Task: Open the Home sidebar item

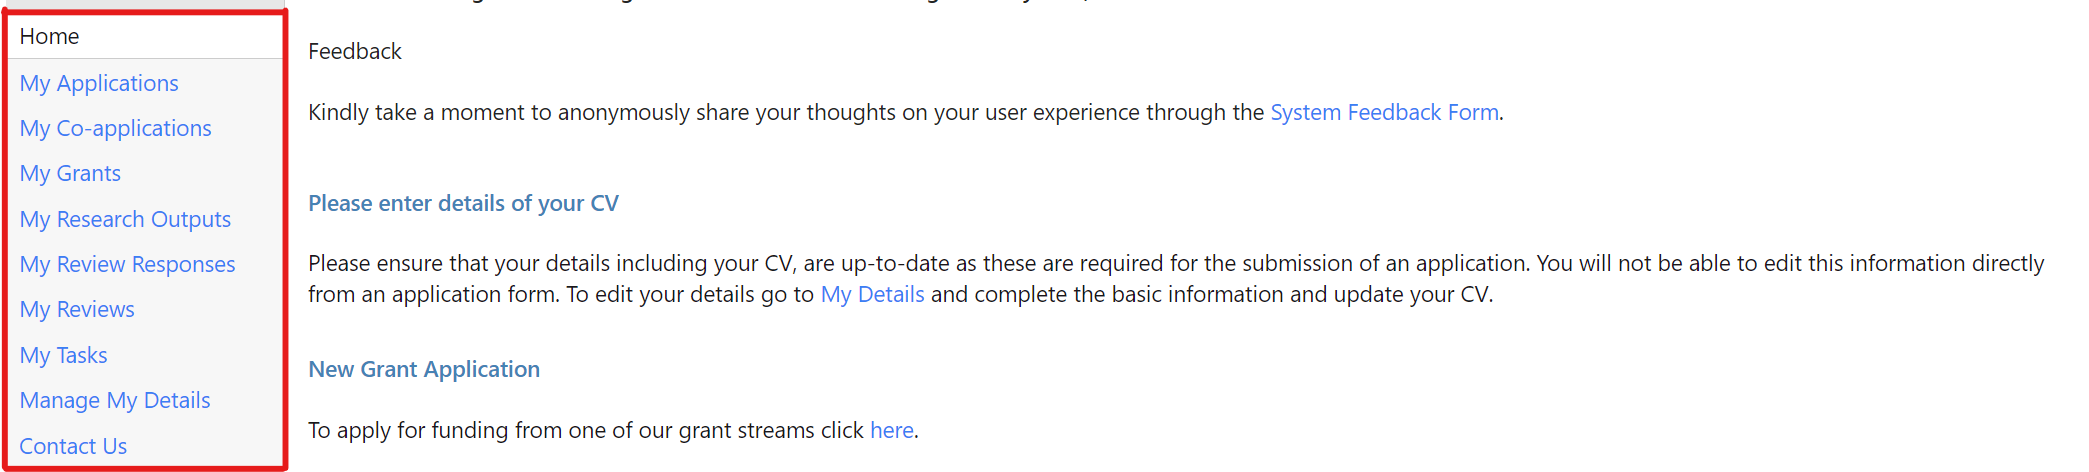Action: click(49, 37)
